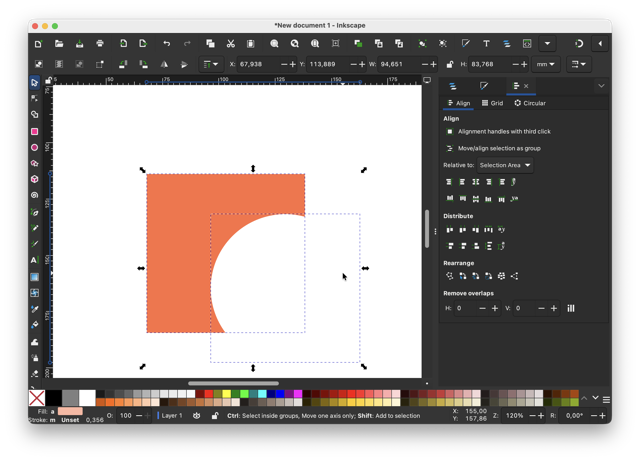
Task: Open the align on-canvas dropdown in tool controls
Action: coord(211,64)
